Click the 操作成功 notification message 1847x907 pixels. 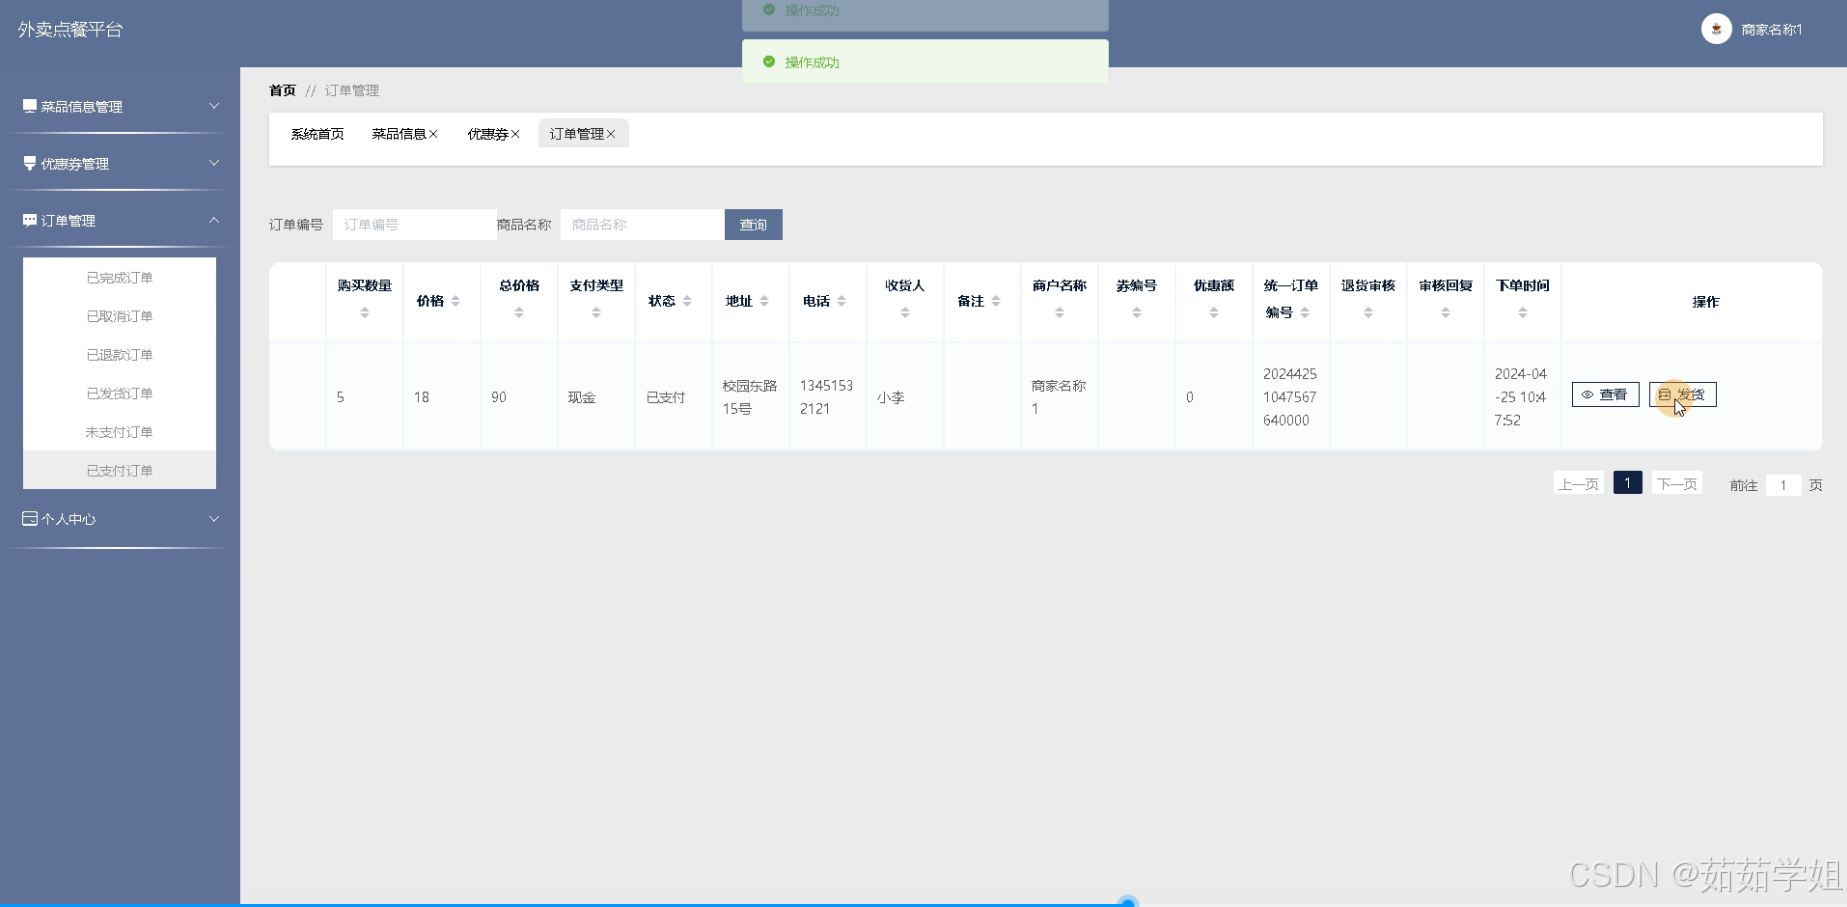coord(925,62)
